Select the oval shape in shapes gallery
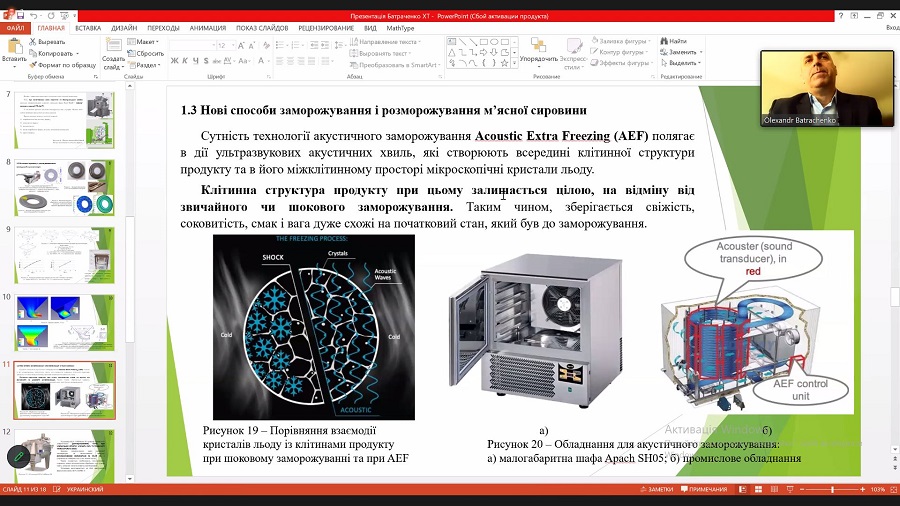Image resolution: width=900 pixels, height=506 pixels. pyautogui.click(x=494, y=42)
